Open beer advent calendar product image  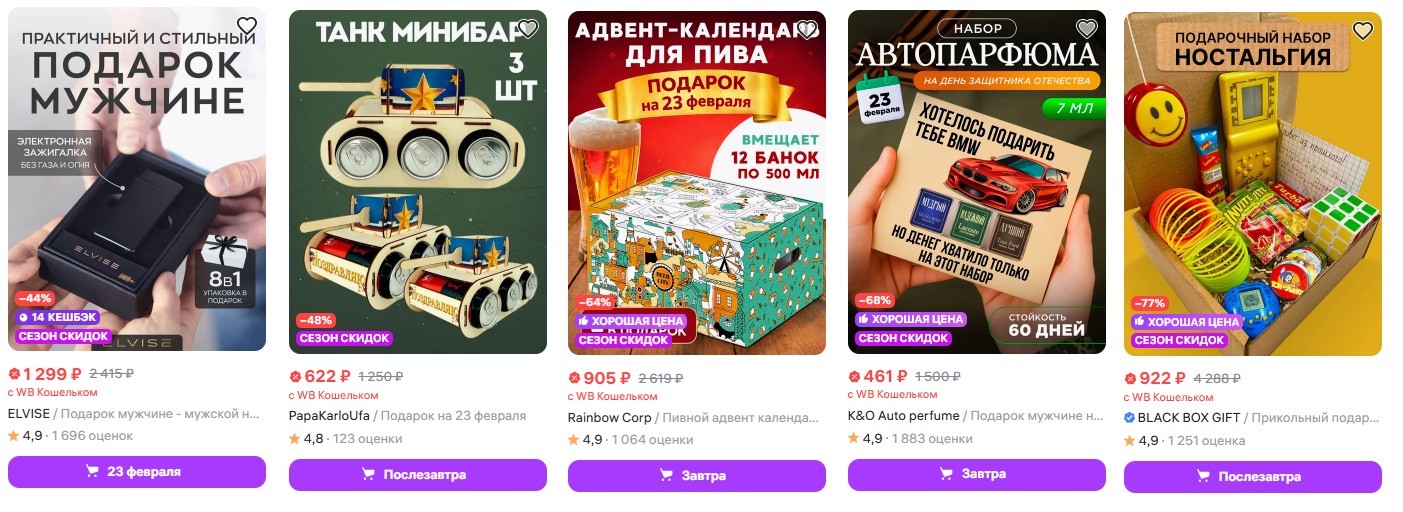pos(697,183)
